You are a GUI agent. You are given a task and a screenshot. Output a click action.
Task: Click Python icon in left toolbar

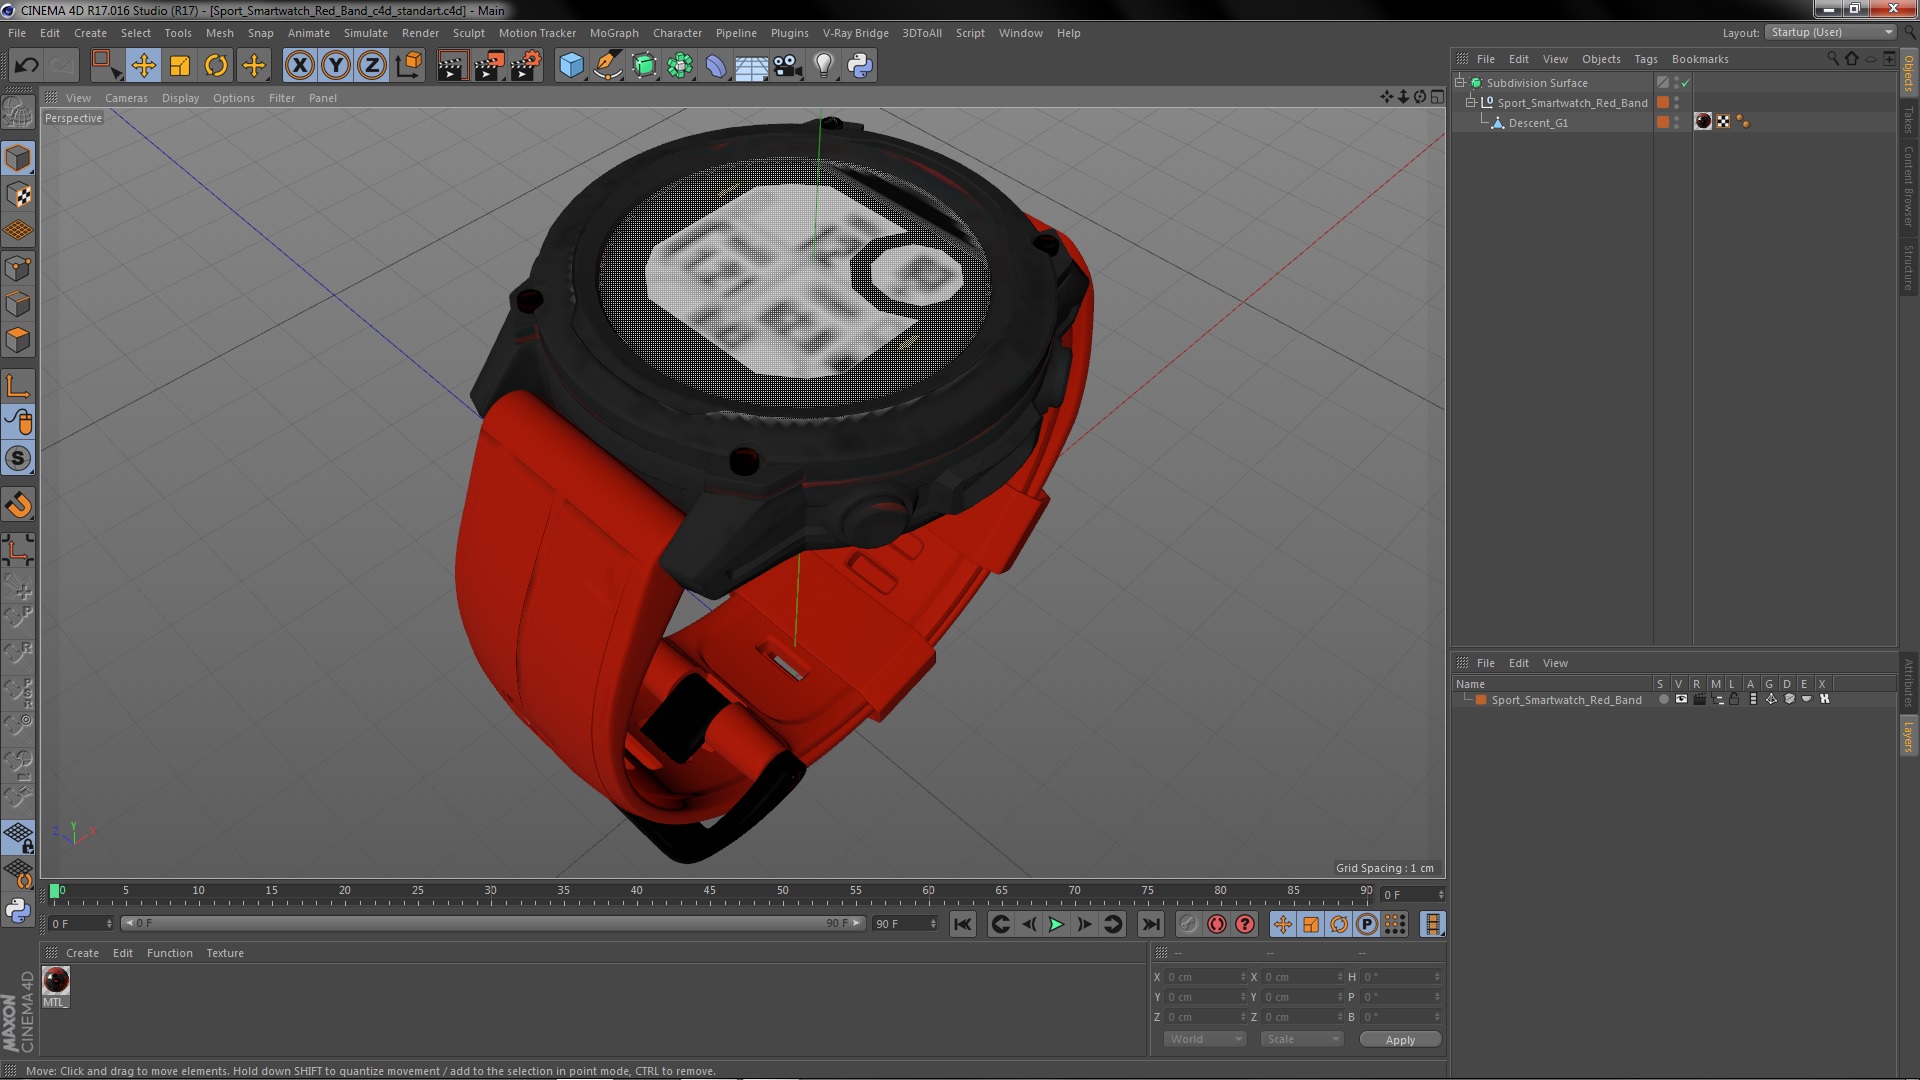18,911
